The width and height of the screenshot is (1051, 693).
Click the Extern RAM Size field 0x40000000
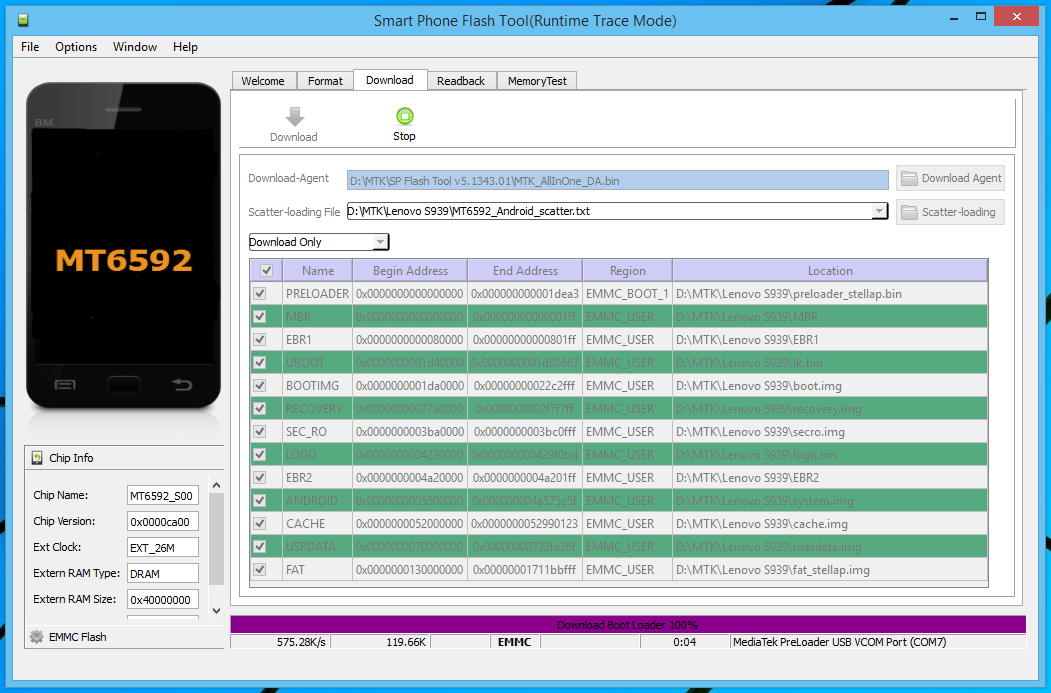[163, 600]
